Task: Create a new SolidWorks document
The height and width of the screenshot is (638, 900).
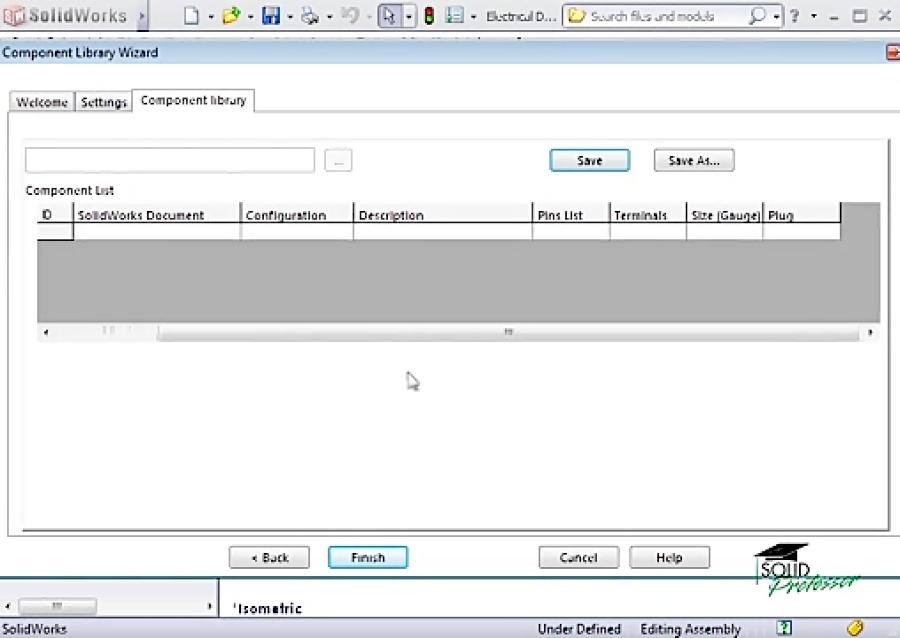Action: click(x=191, y=15)
